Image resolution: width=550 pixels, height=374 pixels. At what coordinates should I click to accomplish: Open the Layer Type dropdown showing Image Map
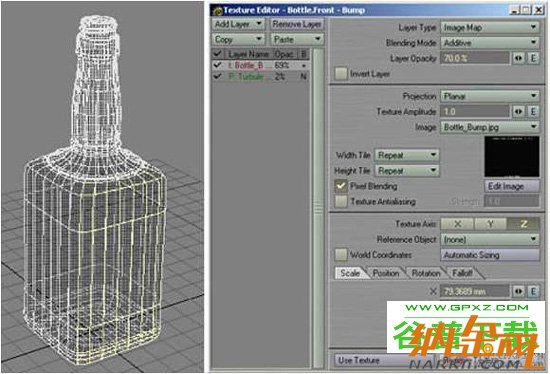tap(490, 27)
